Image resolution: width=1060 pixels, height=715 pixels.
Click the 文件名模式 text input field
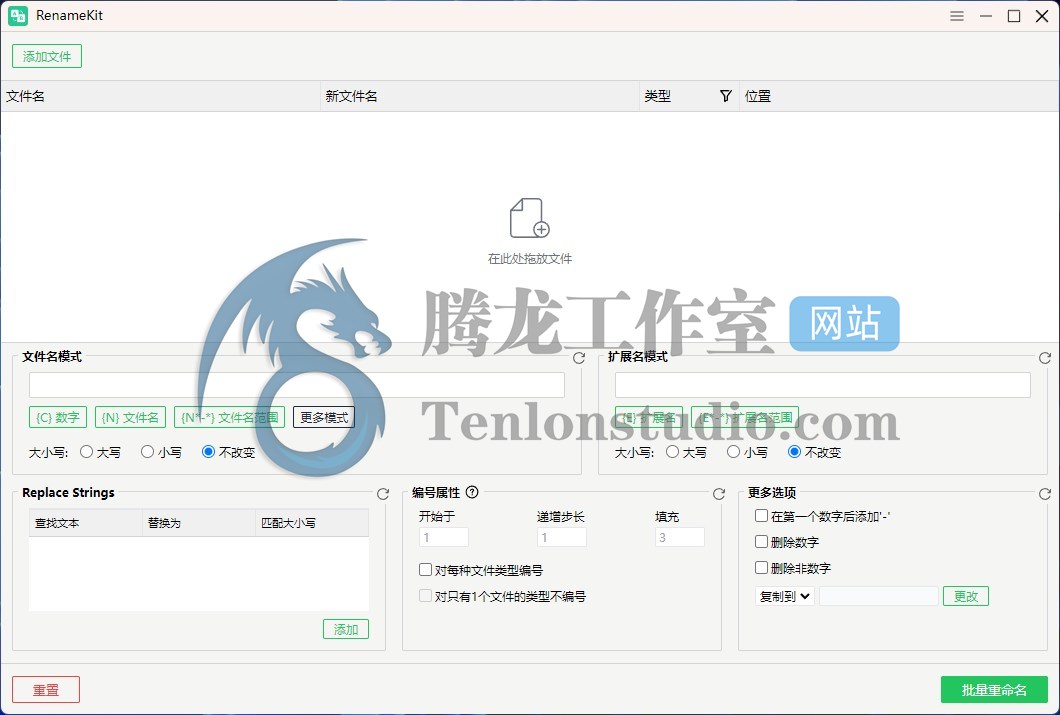(x=296, y=385)
